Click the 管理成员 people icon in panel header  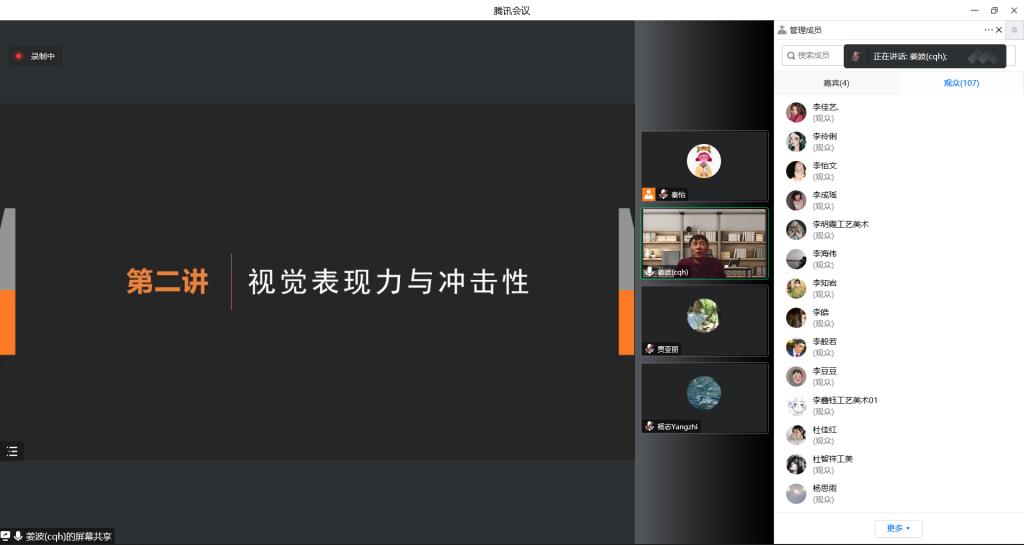coord(782,30)
